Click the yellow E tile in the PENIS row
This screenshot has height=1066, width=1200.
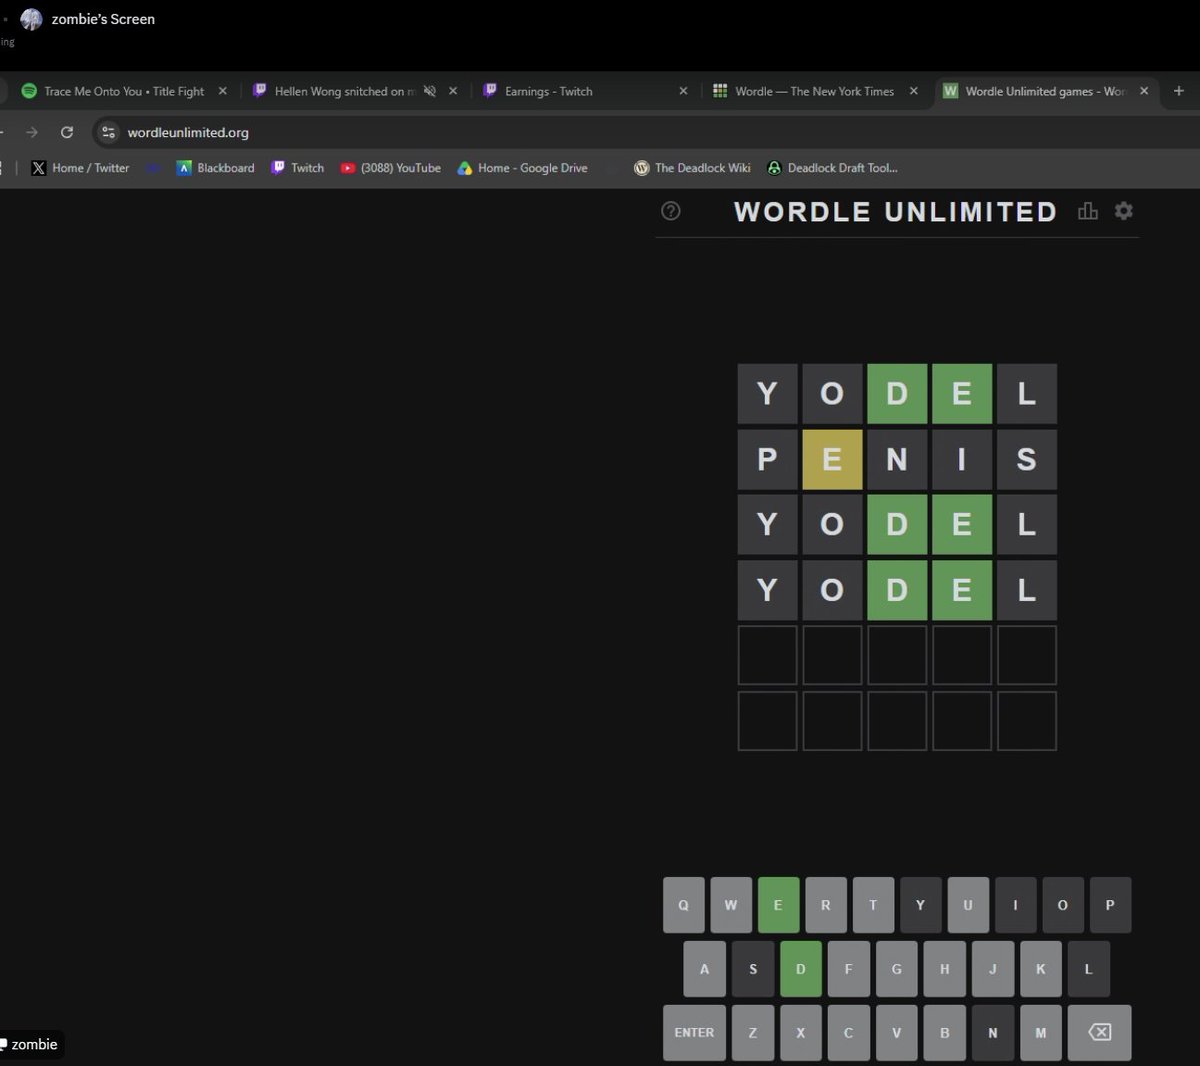[832, 459]
